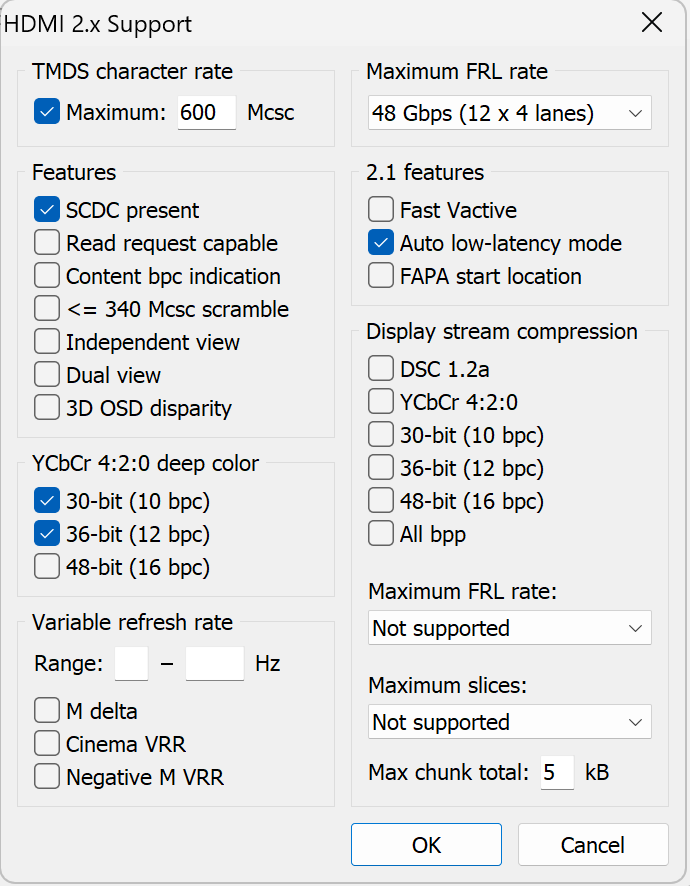Uncheck 30-bit (10 bpc) YCbCr 4:2:0 deep color
690x886 pixels.
click(47, 501)
